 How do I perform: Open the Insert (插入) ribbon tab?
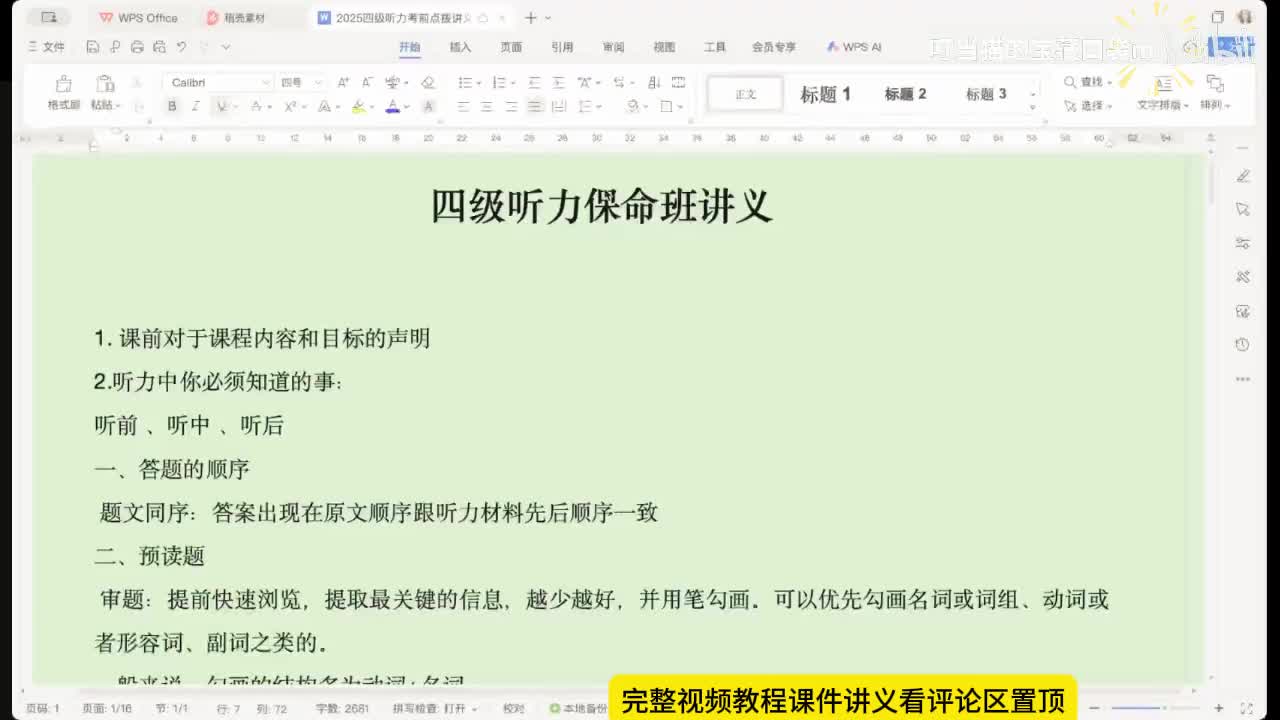pos(460,47)
